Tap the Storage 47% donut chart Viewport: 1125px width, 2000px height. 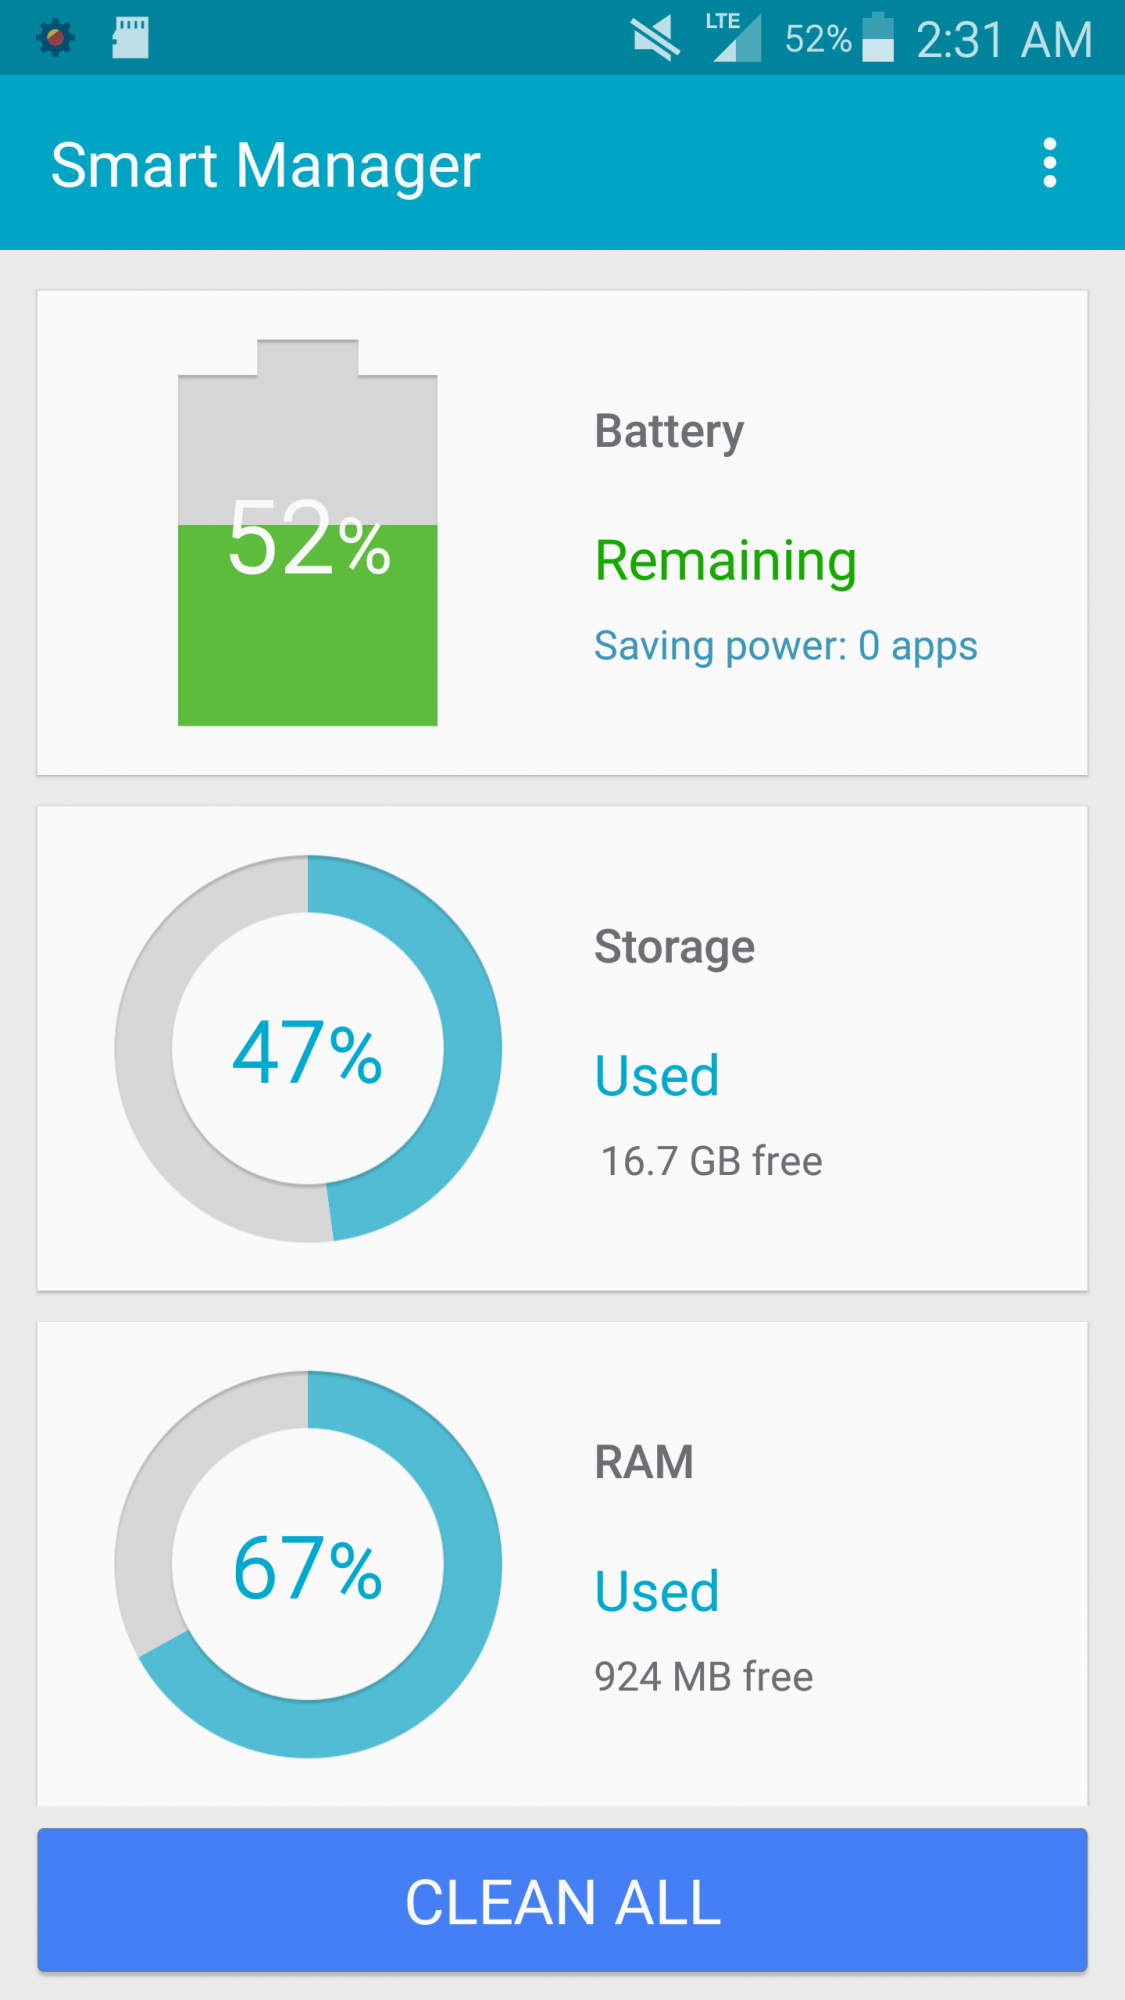(308, 1048)
